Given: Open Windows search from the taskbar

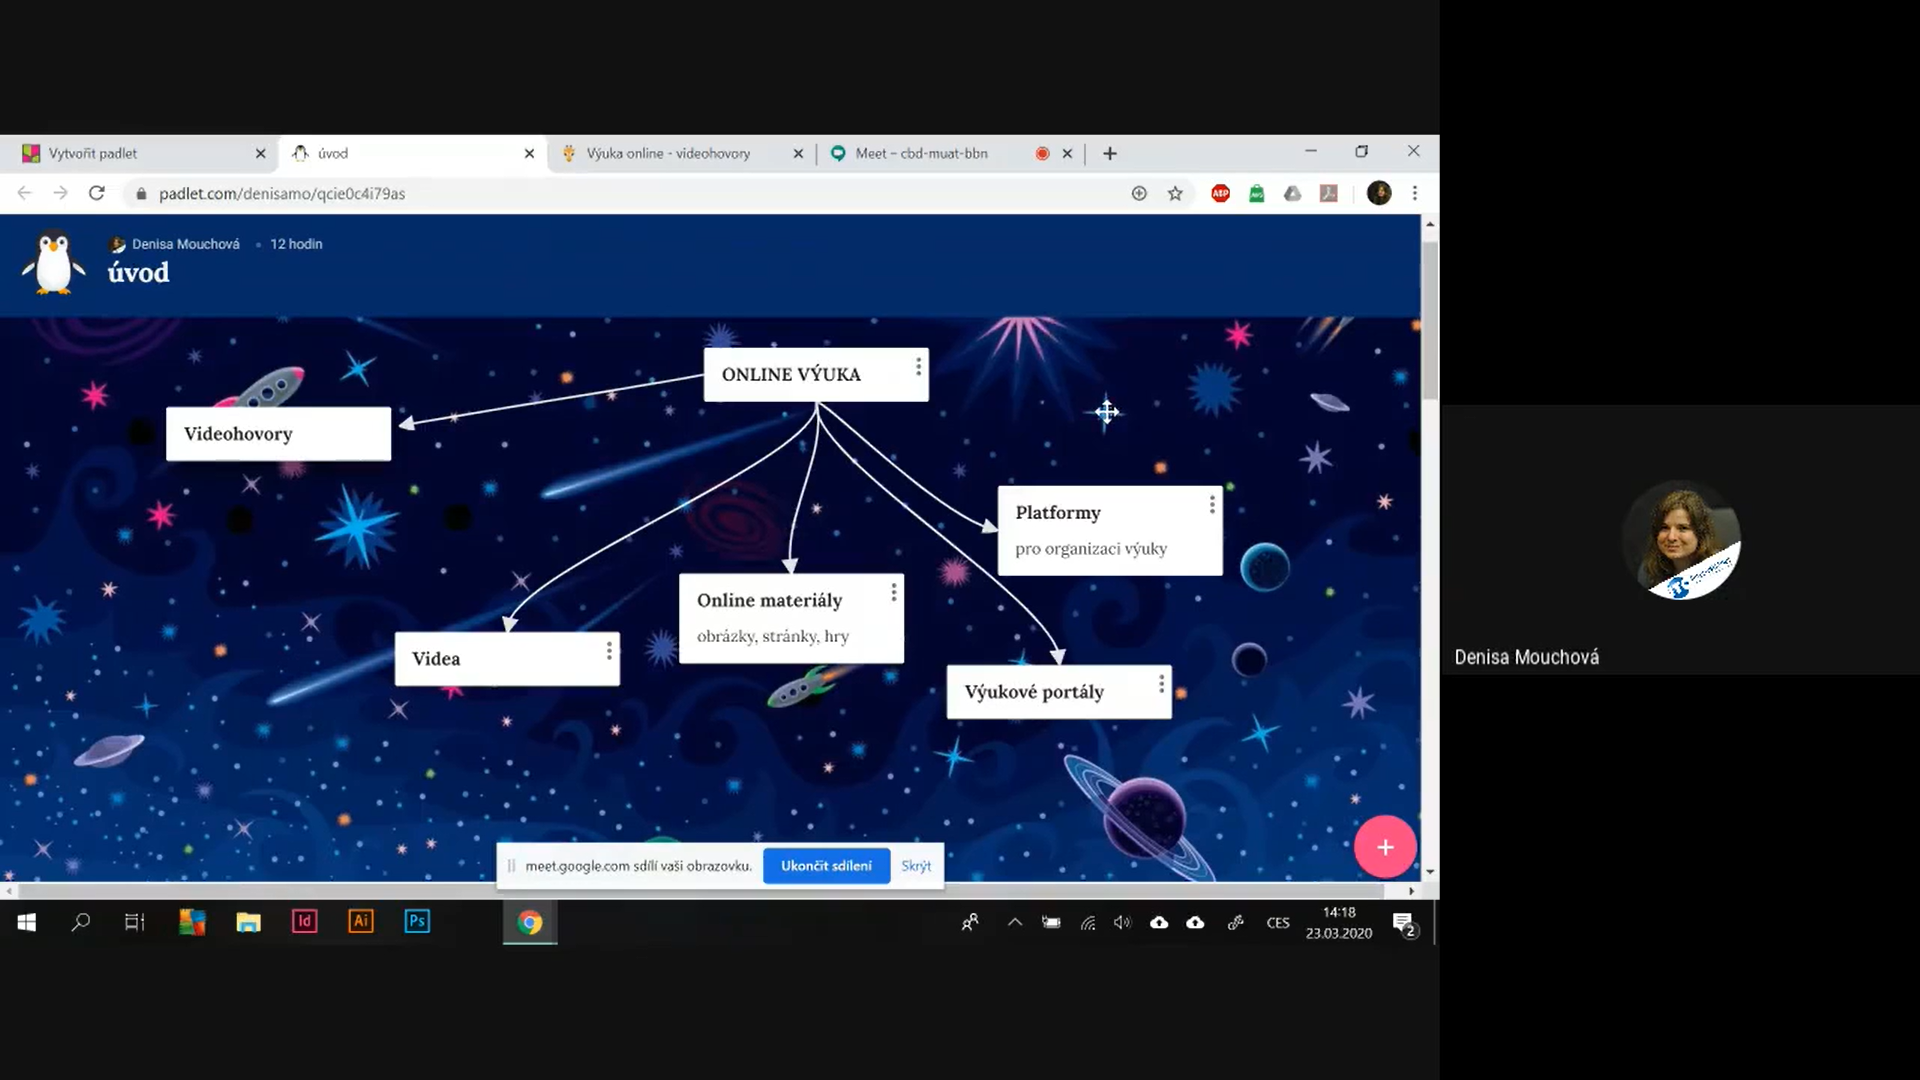Looking at the screenshot, I should (x=81, y=922).
